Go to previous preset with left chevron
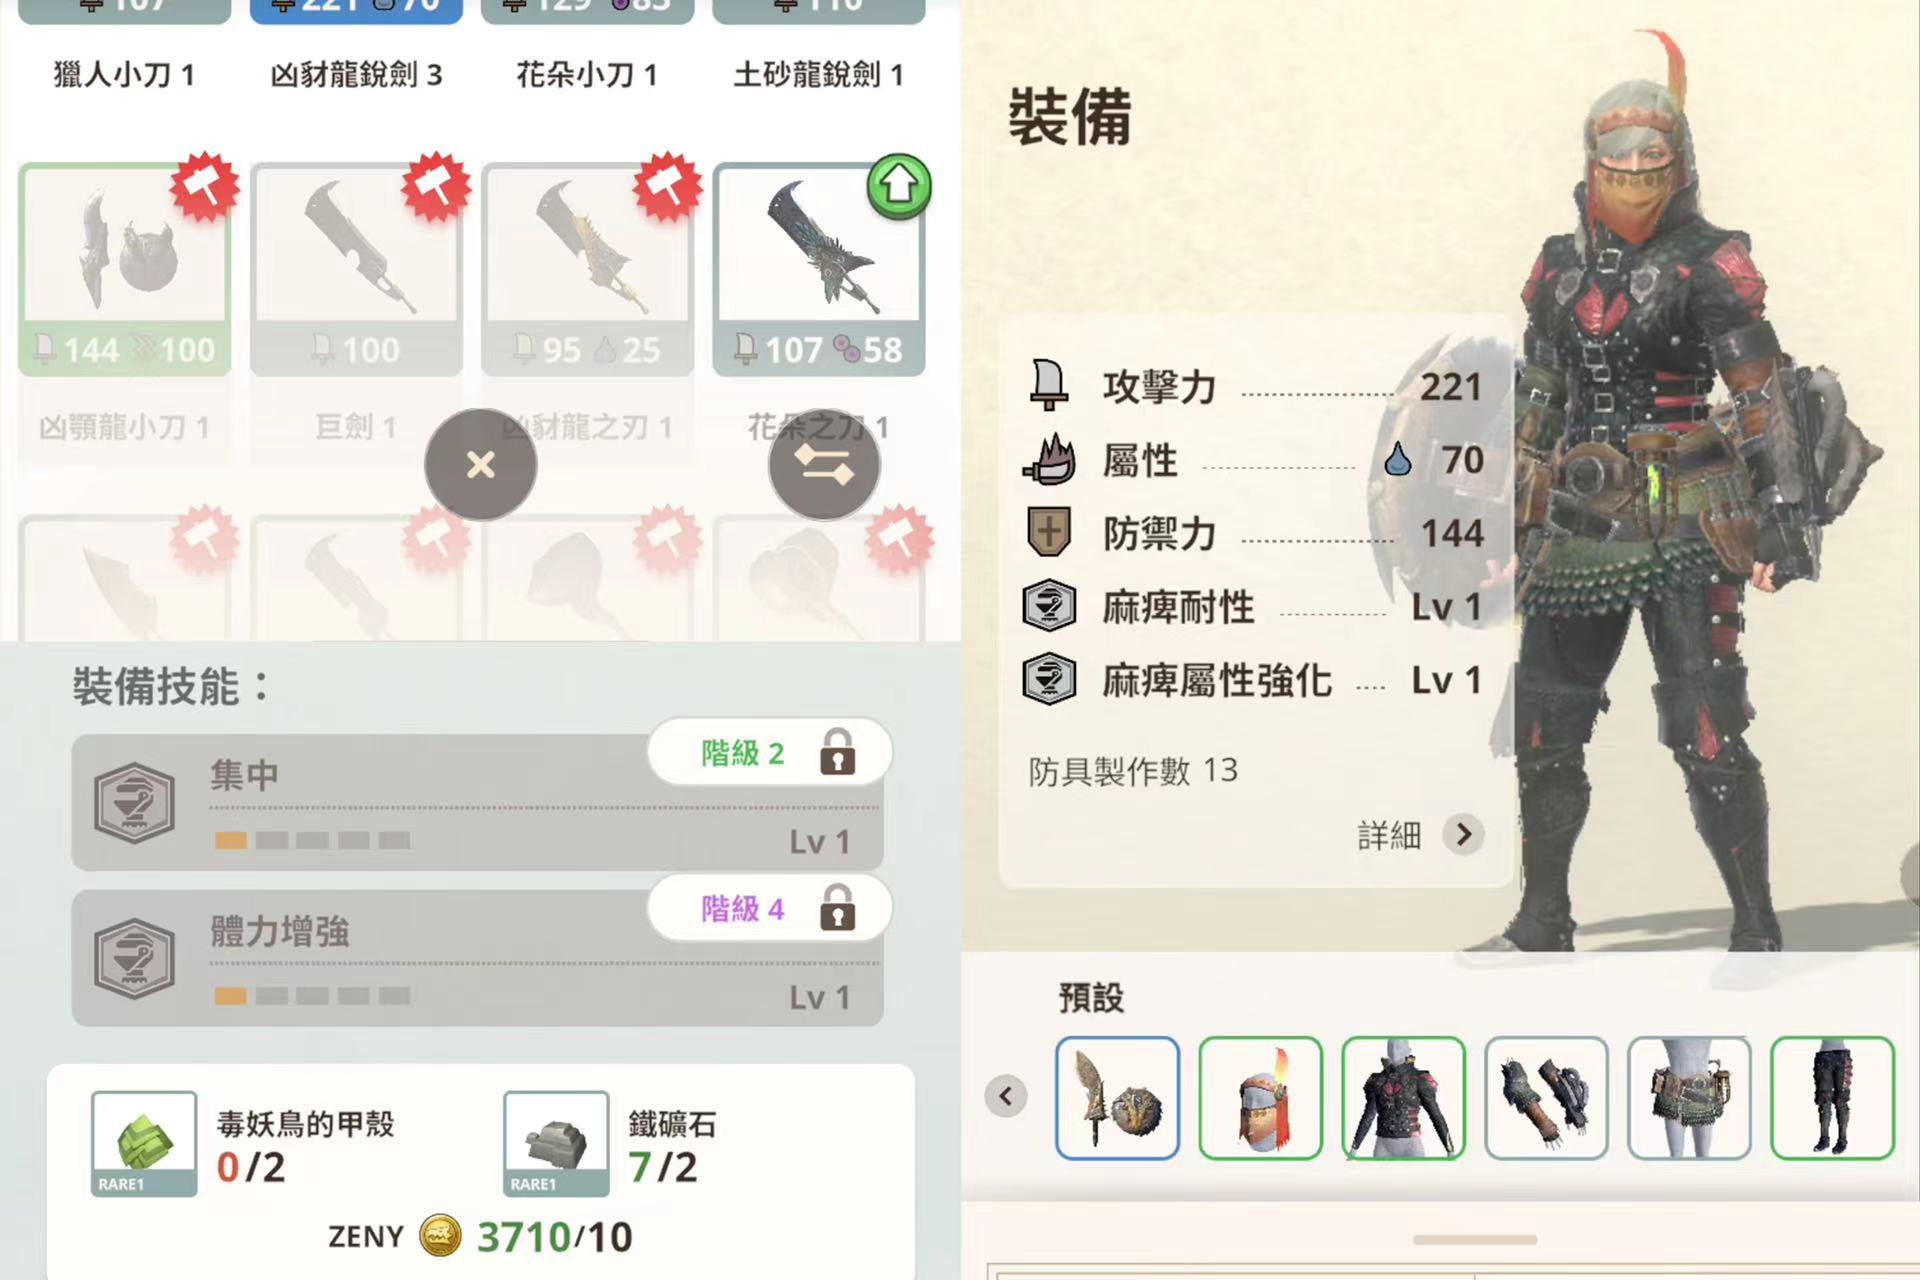1920x1280 pixels. 1006,1096
